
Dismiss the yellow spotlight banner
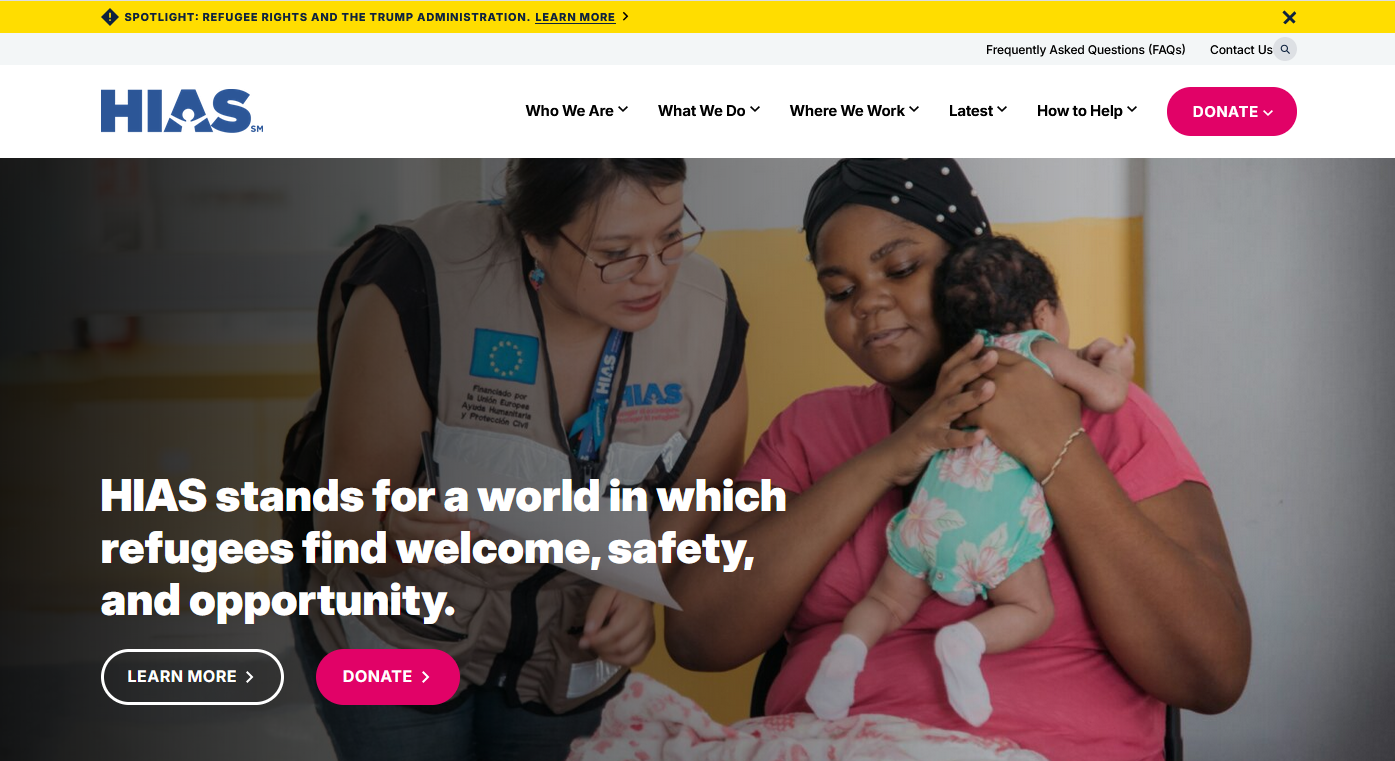1289,17
